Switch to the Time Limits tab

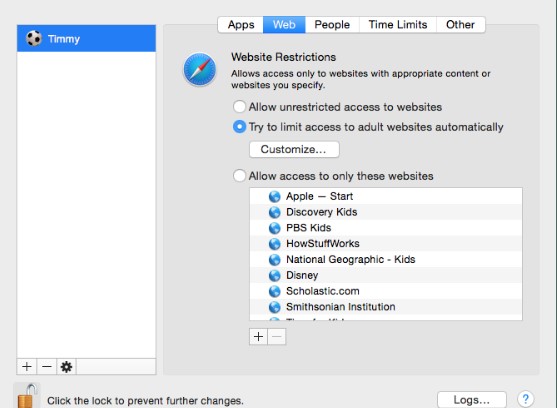click(398, 25)
